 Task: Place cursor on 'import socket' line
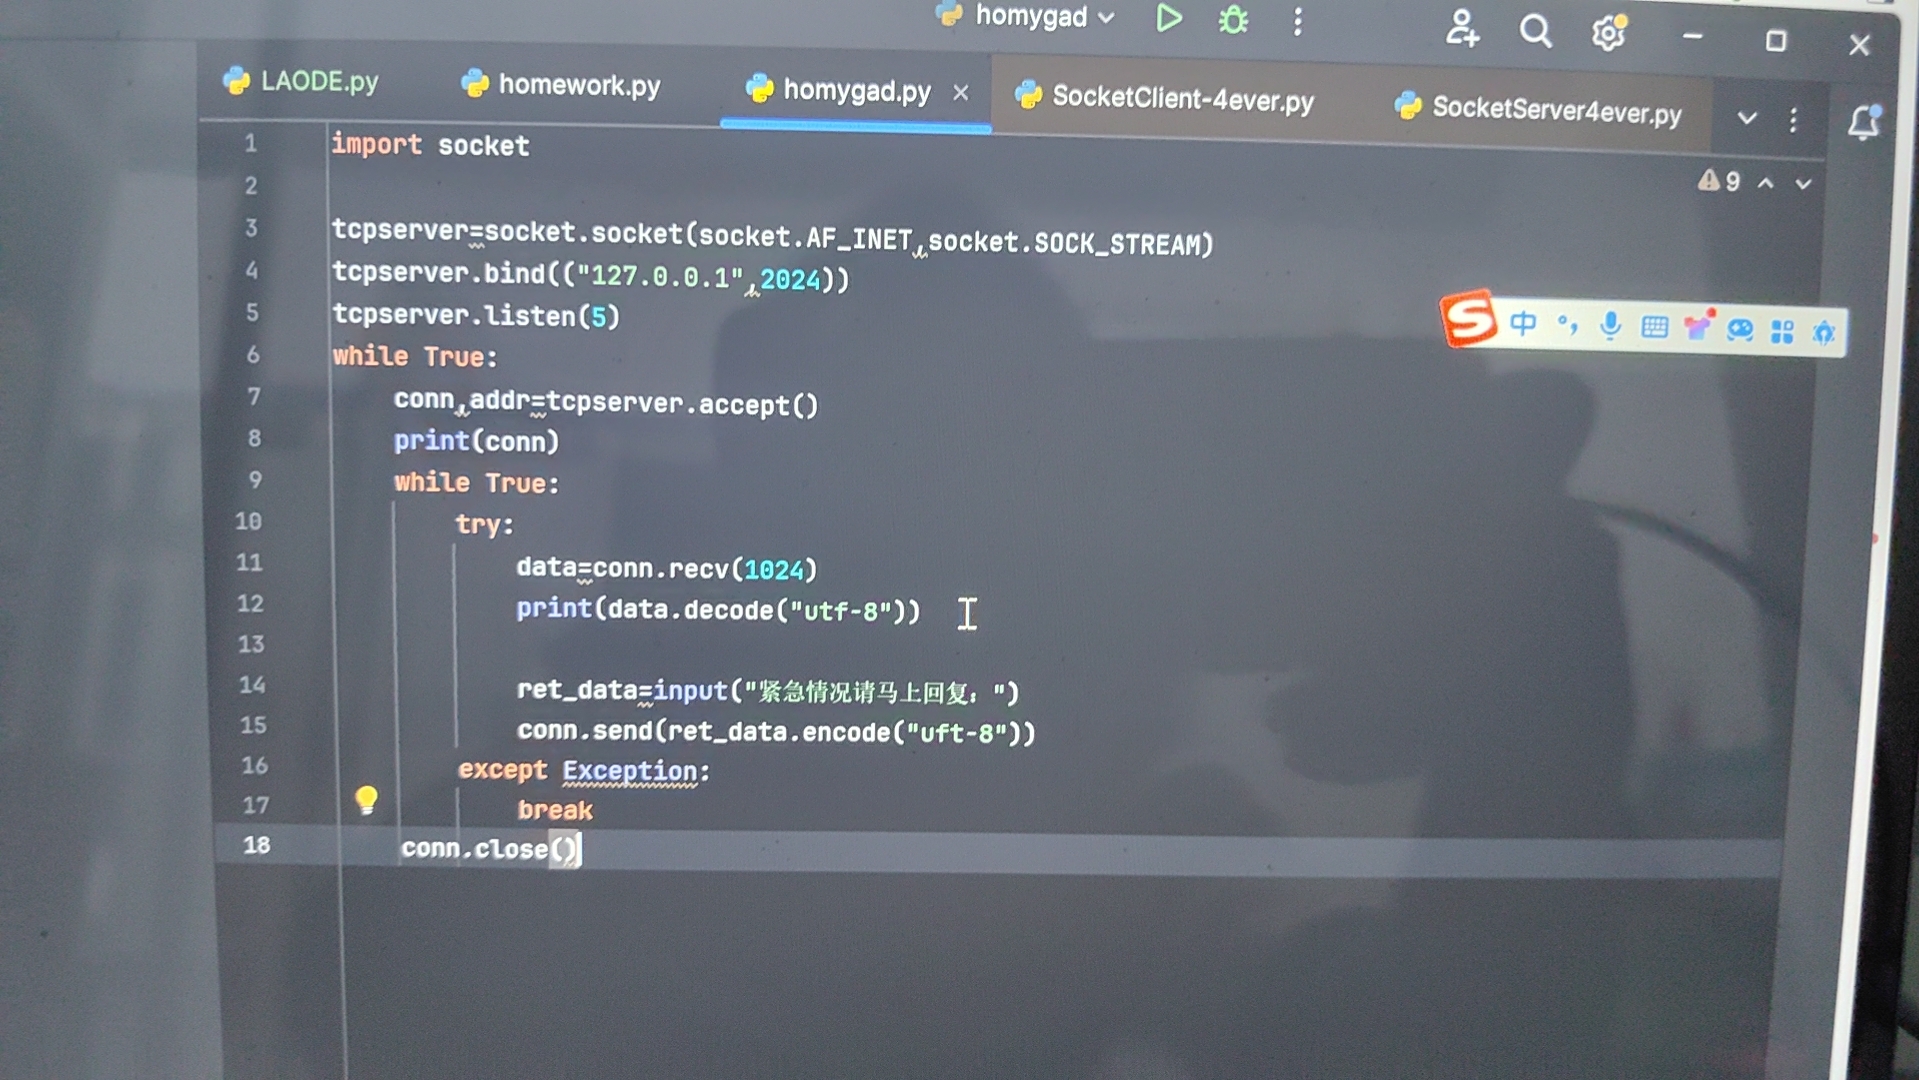430,145
